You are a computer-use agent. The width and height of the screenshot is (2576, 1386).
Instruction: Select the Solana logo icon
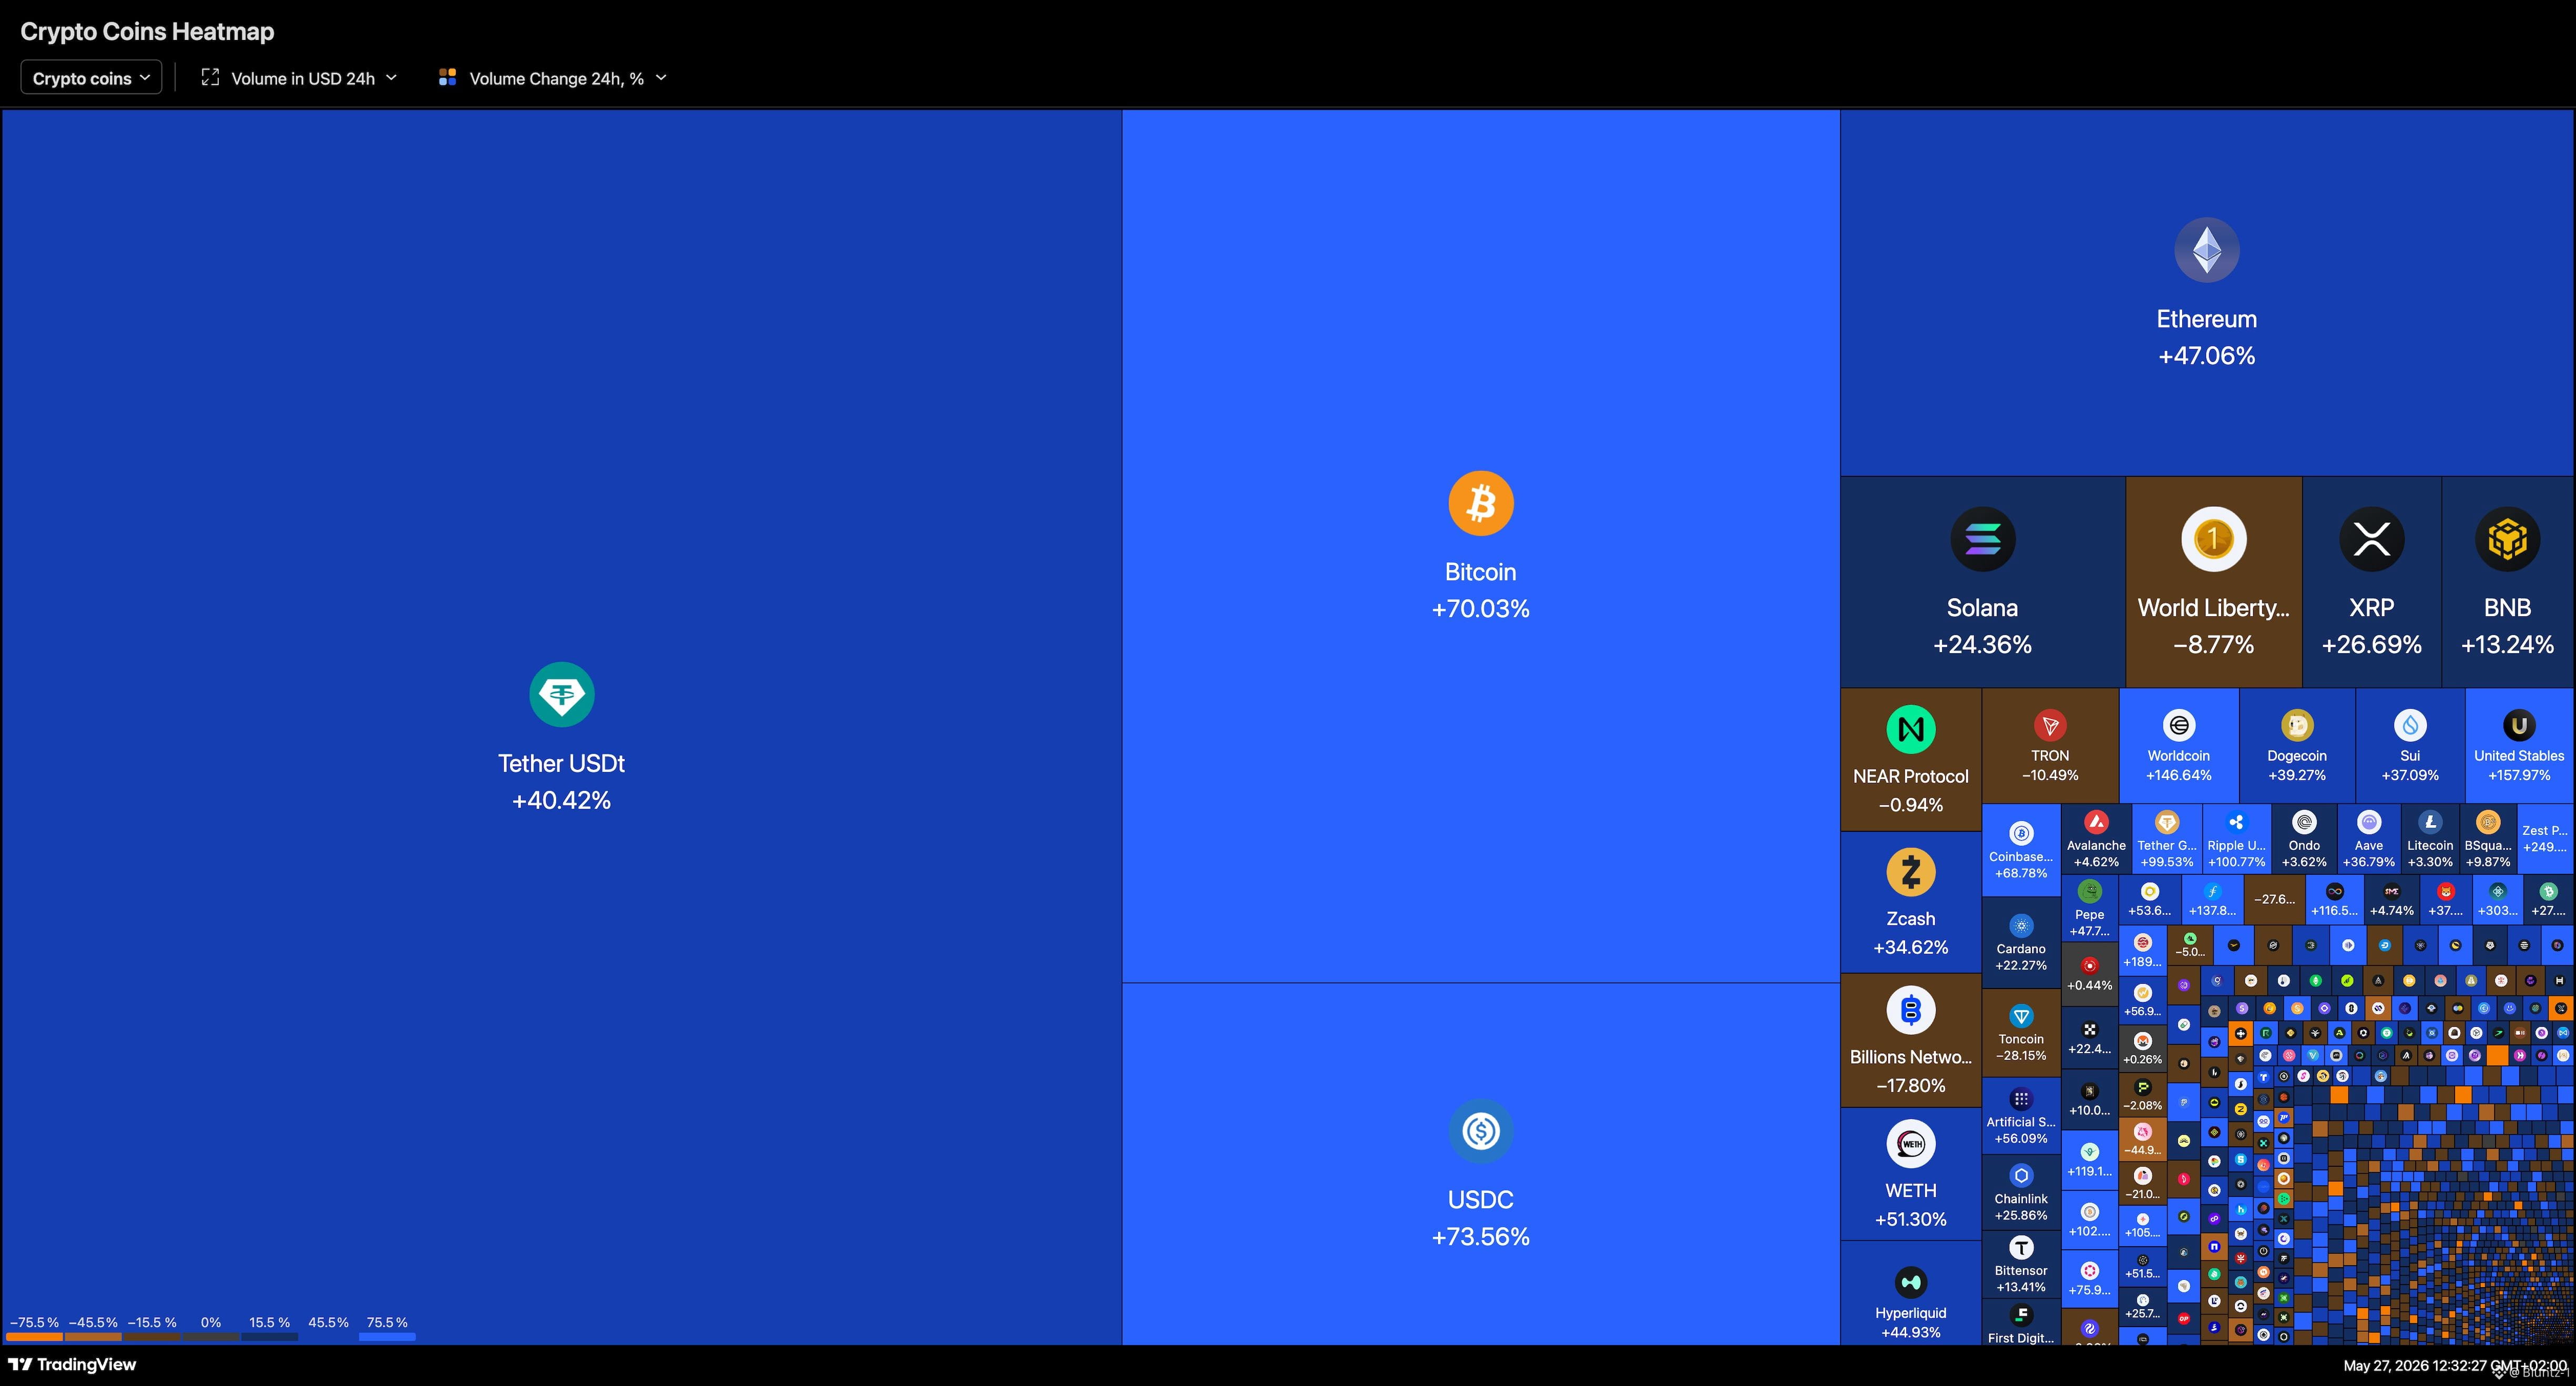coord(1983,539)
